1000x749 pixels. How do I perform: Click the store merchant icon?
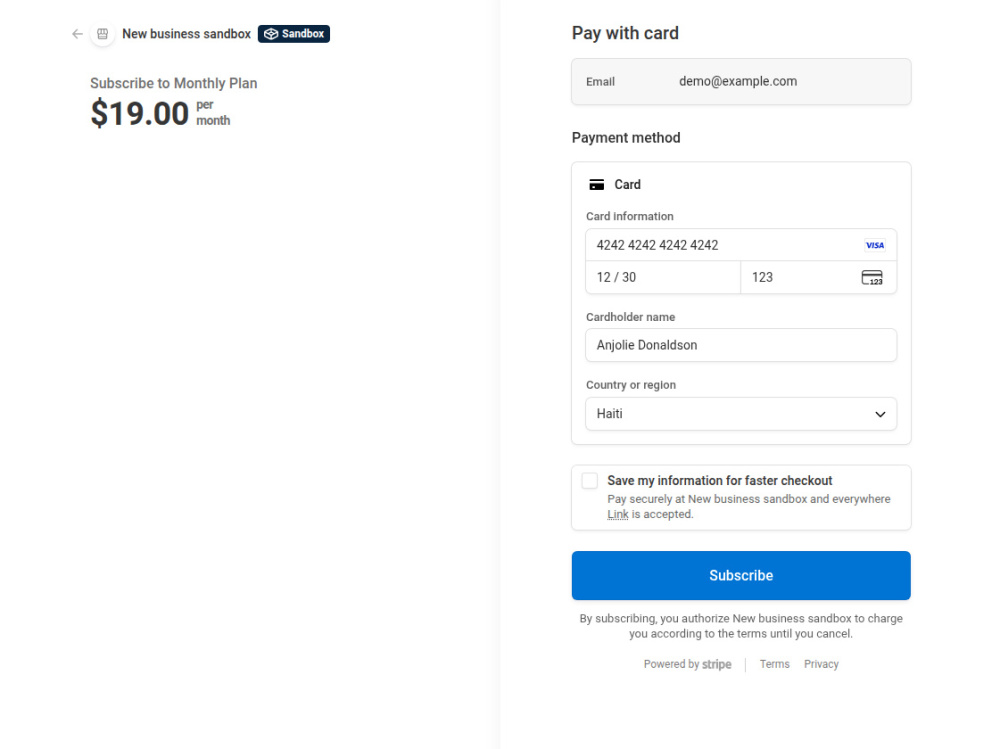click(x=103, y=34)
